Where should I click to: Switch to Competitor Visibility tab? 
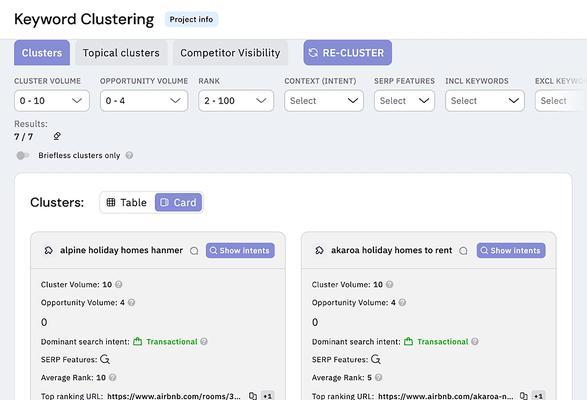[230, 53]
